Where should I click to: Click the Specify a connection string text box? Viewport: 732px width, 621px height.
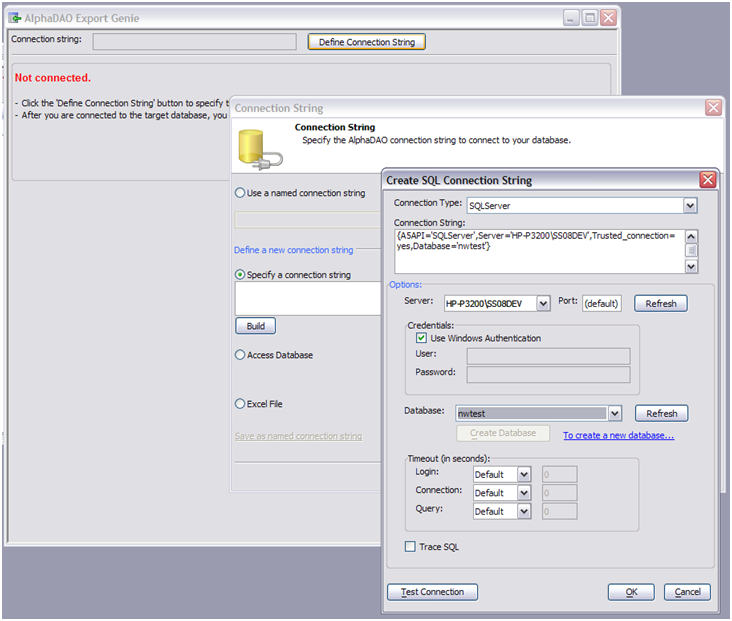(x=308, y=298)
